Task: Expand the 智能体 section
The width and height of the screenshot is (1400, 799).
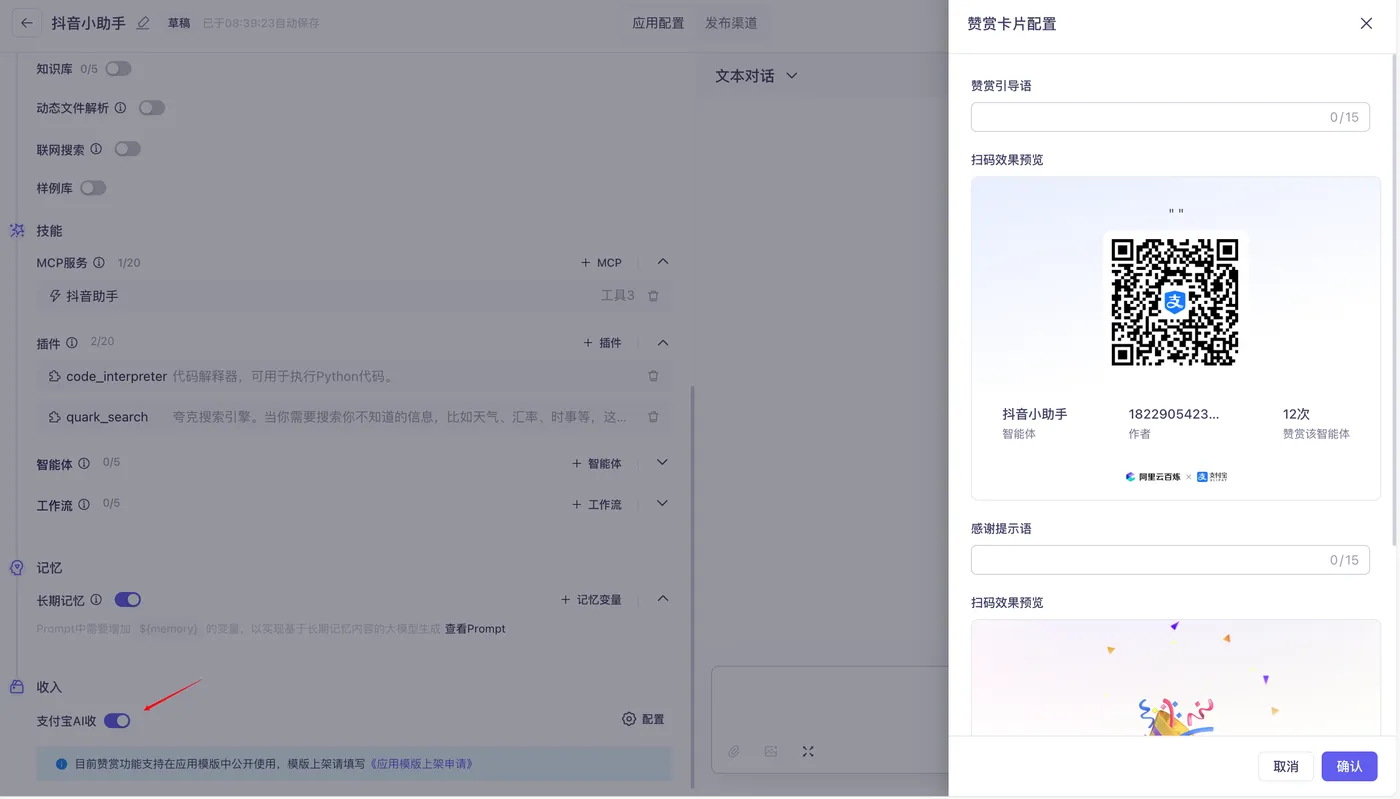Action: click(x=662, y=463)
